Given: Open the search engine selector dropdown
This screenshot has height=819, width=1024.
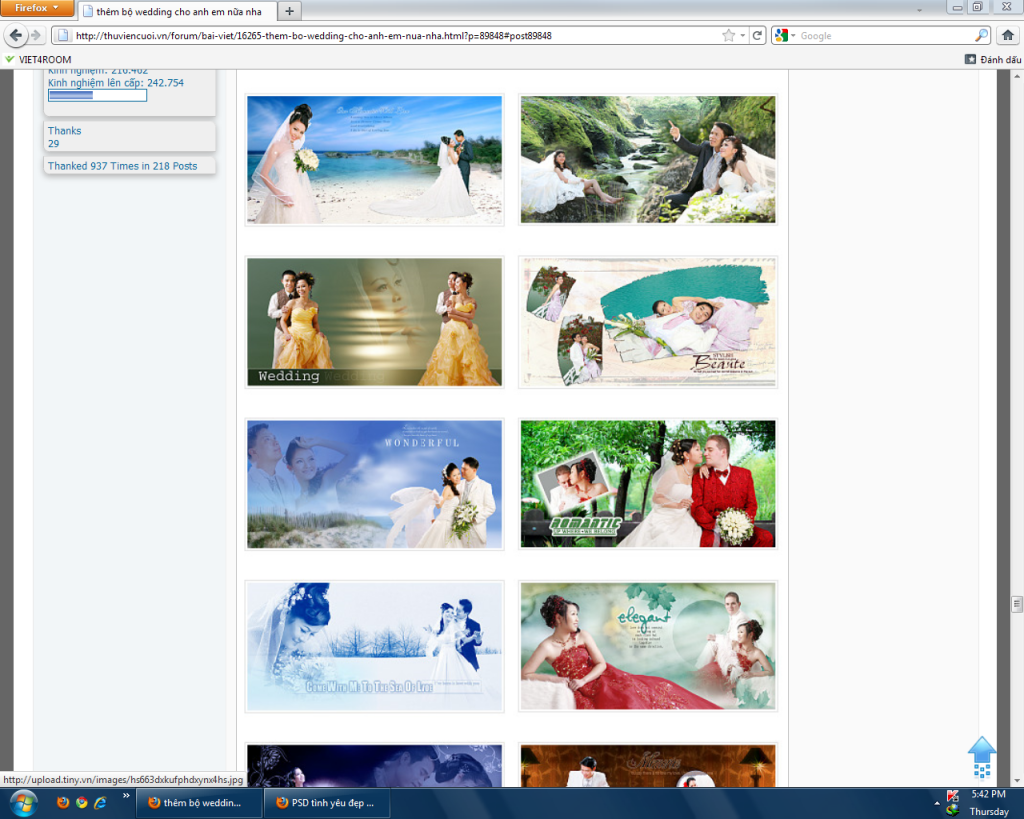Looking at the screenshot, I should (784, 36).
